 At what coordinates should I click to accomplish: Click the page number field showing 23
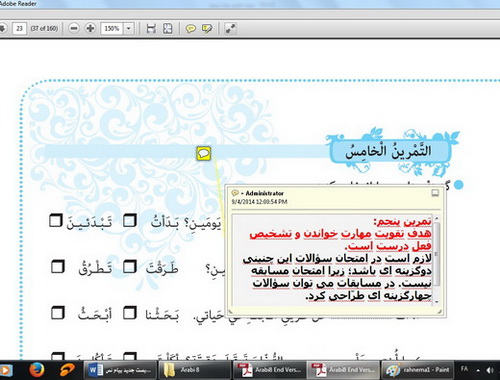point(19,29)
